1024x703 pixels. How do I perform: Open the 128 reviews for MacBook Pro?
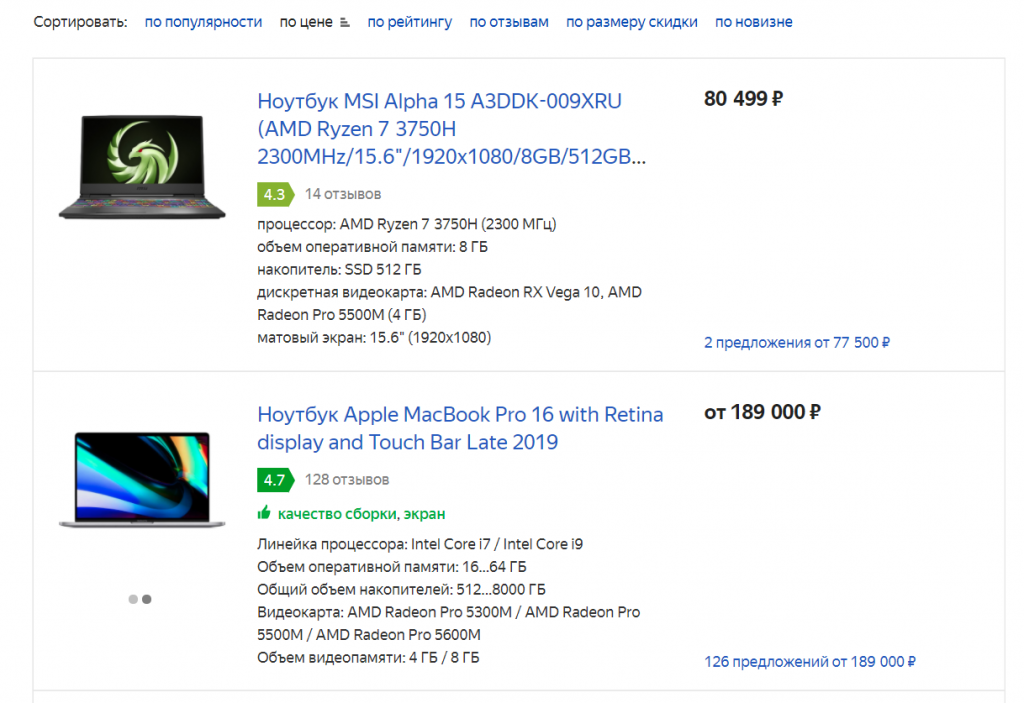(347, 480)
